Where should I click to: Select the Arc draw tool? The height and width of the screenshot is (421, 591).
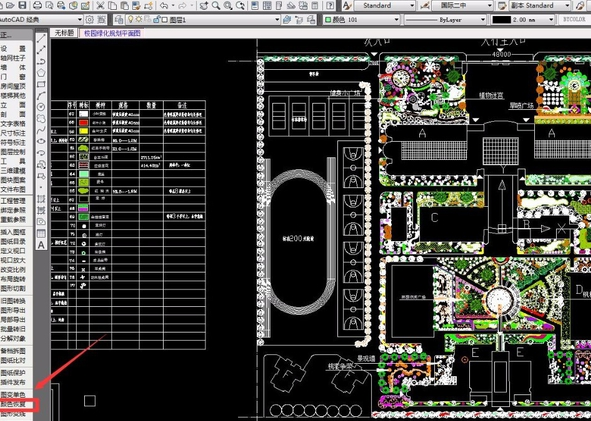click(41, 96)
